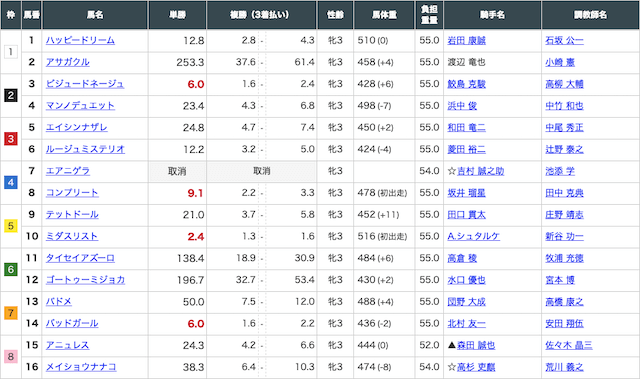This screenshot has height=379, width=640.
Task: Open jockey link 坂井 瑠星
Action: (x=467, y=193)
